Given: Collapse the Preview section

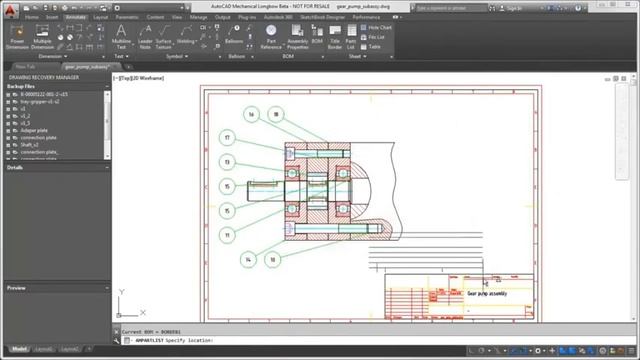Looking at the screenshot, I should click(x=107, y=288).
